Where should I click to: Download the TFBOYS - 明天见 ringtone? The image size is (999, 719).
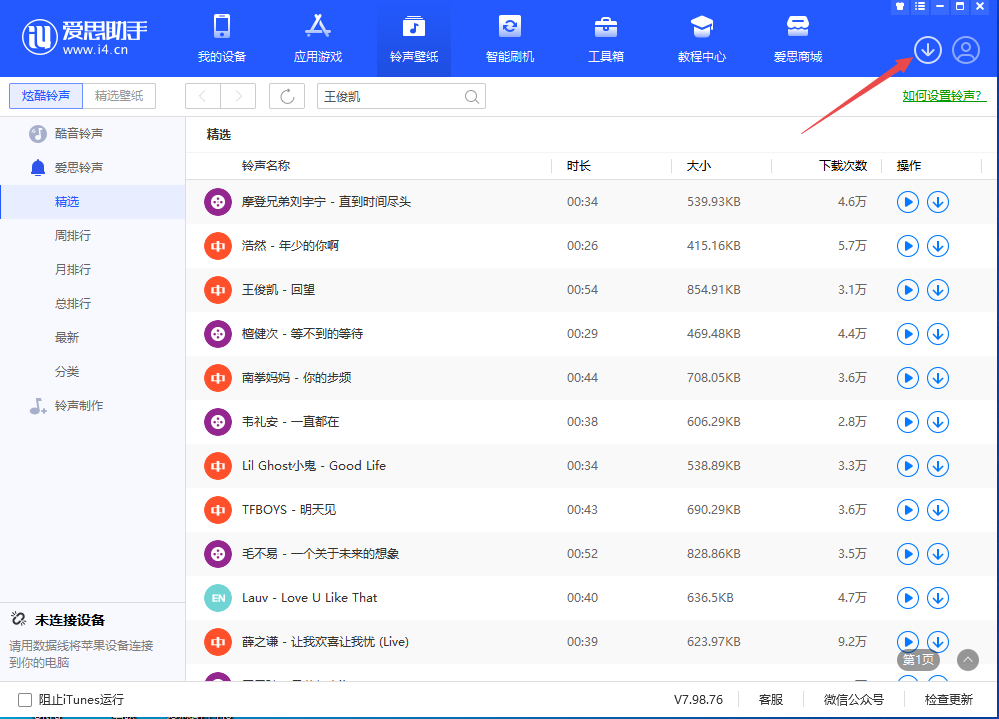pyautogui.click(x=938, y=510)
